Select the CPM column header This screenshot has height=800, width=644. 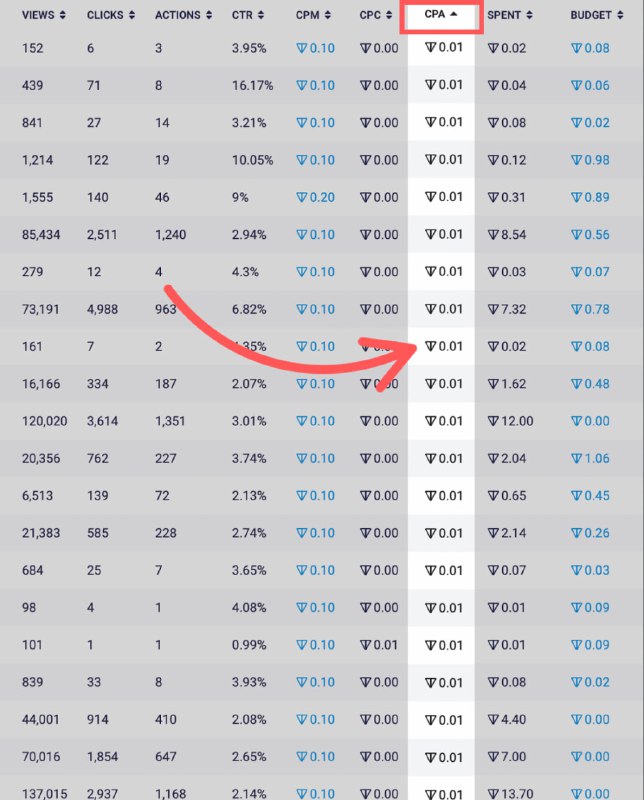307,15
